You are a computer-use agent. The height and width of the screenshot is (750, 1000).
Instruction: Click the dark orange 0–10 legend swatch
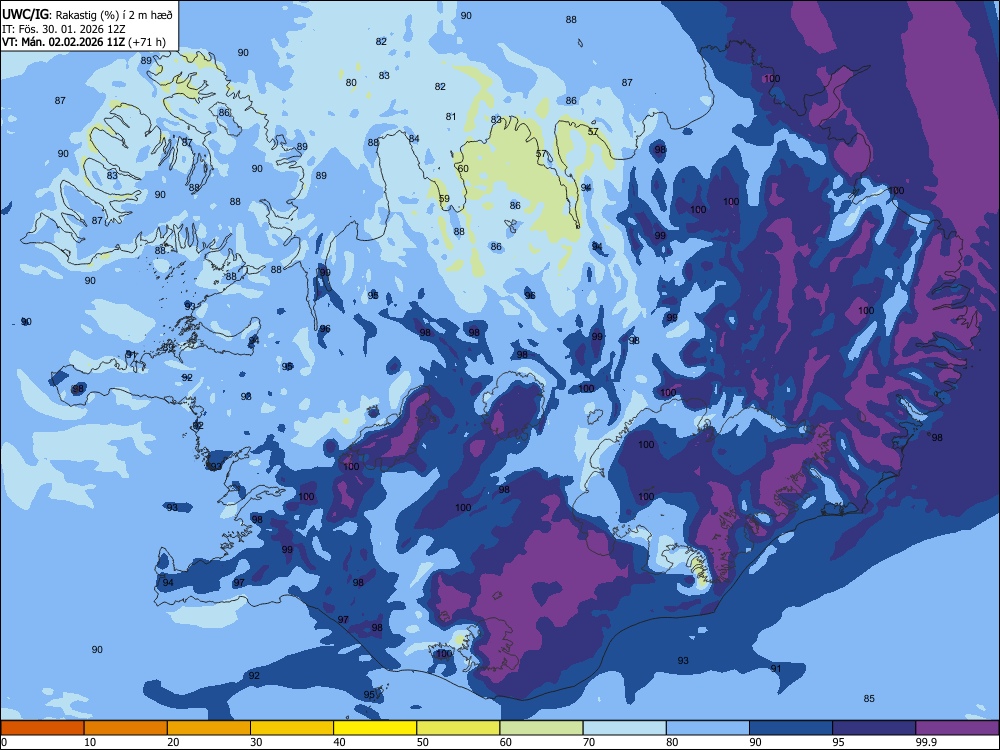pyautogui.click(x=42, y=728)
